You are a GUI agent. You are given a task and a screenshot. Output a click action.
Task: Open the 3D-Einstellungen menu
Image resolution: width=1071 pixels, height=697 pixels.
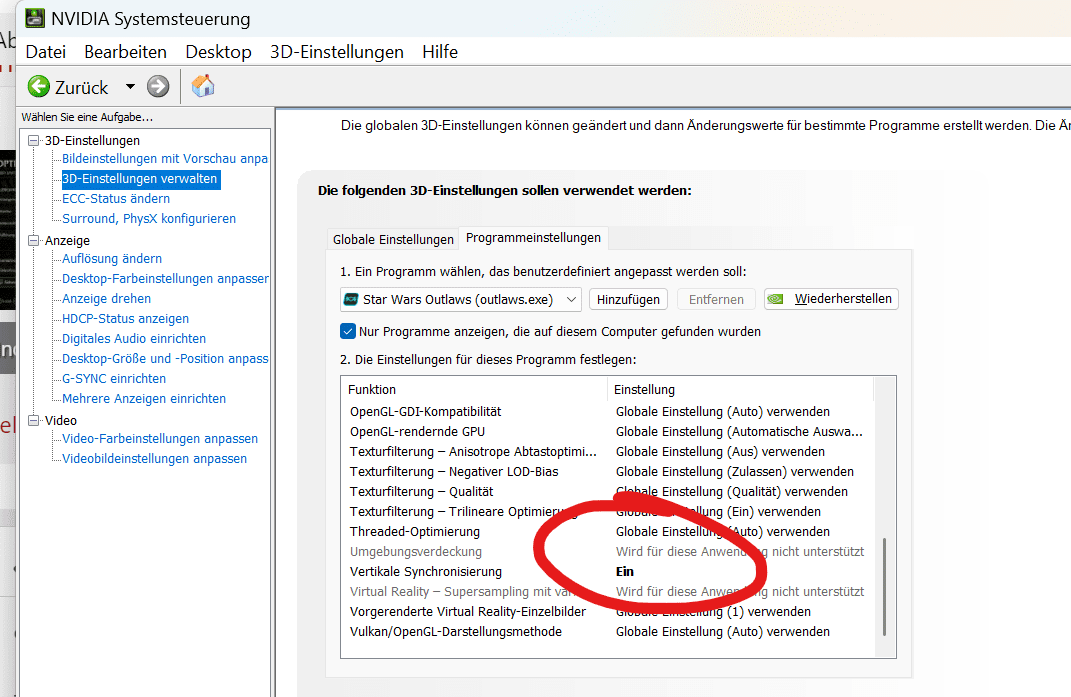click(337, 52)
